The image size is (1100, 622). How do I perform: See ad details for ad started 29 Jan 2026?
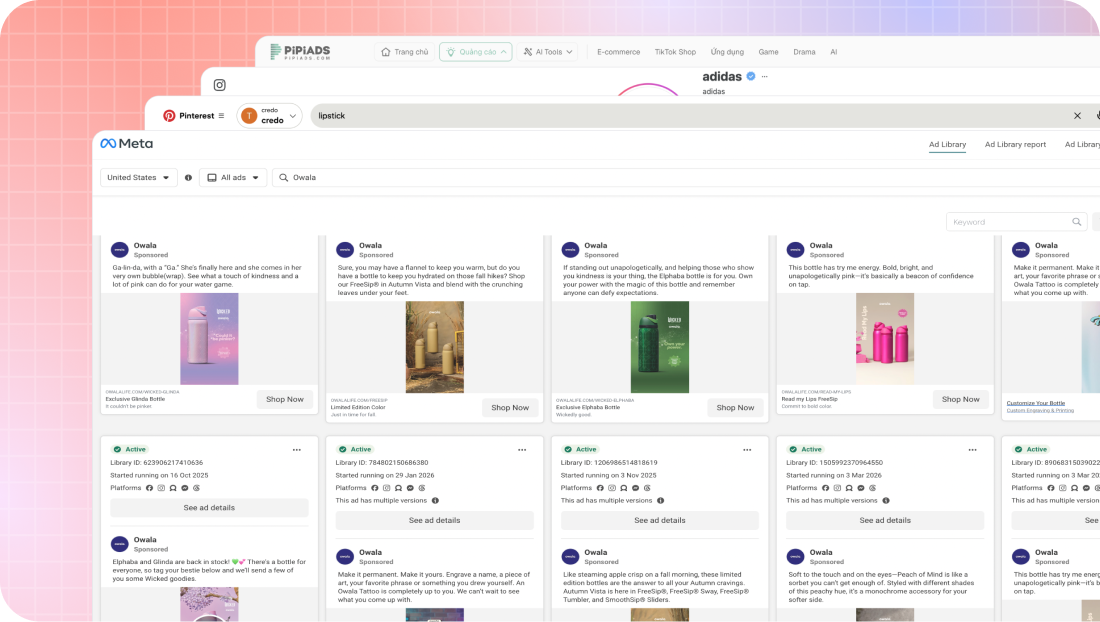pos(434,520)
